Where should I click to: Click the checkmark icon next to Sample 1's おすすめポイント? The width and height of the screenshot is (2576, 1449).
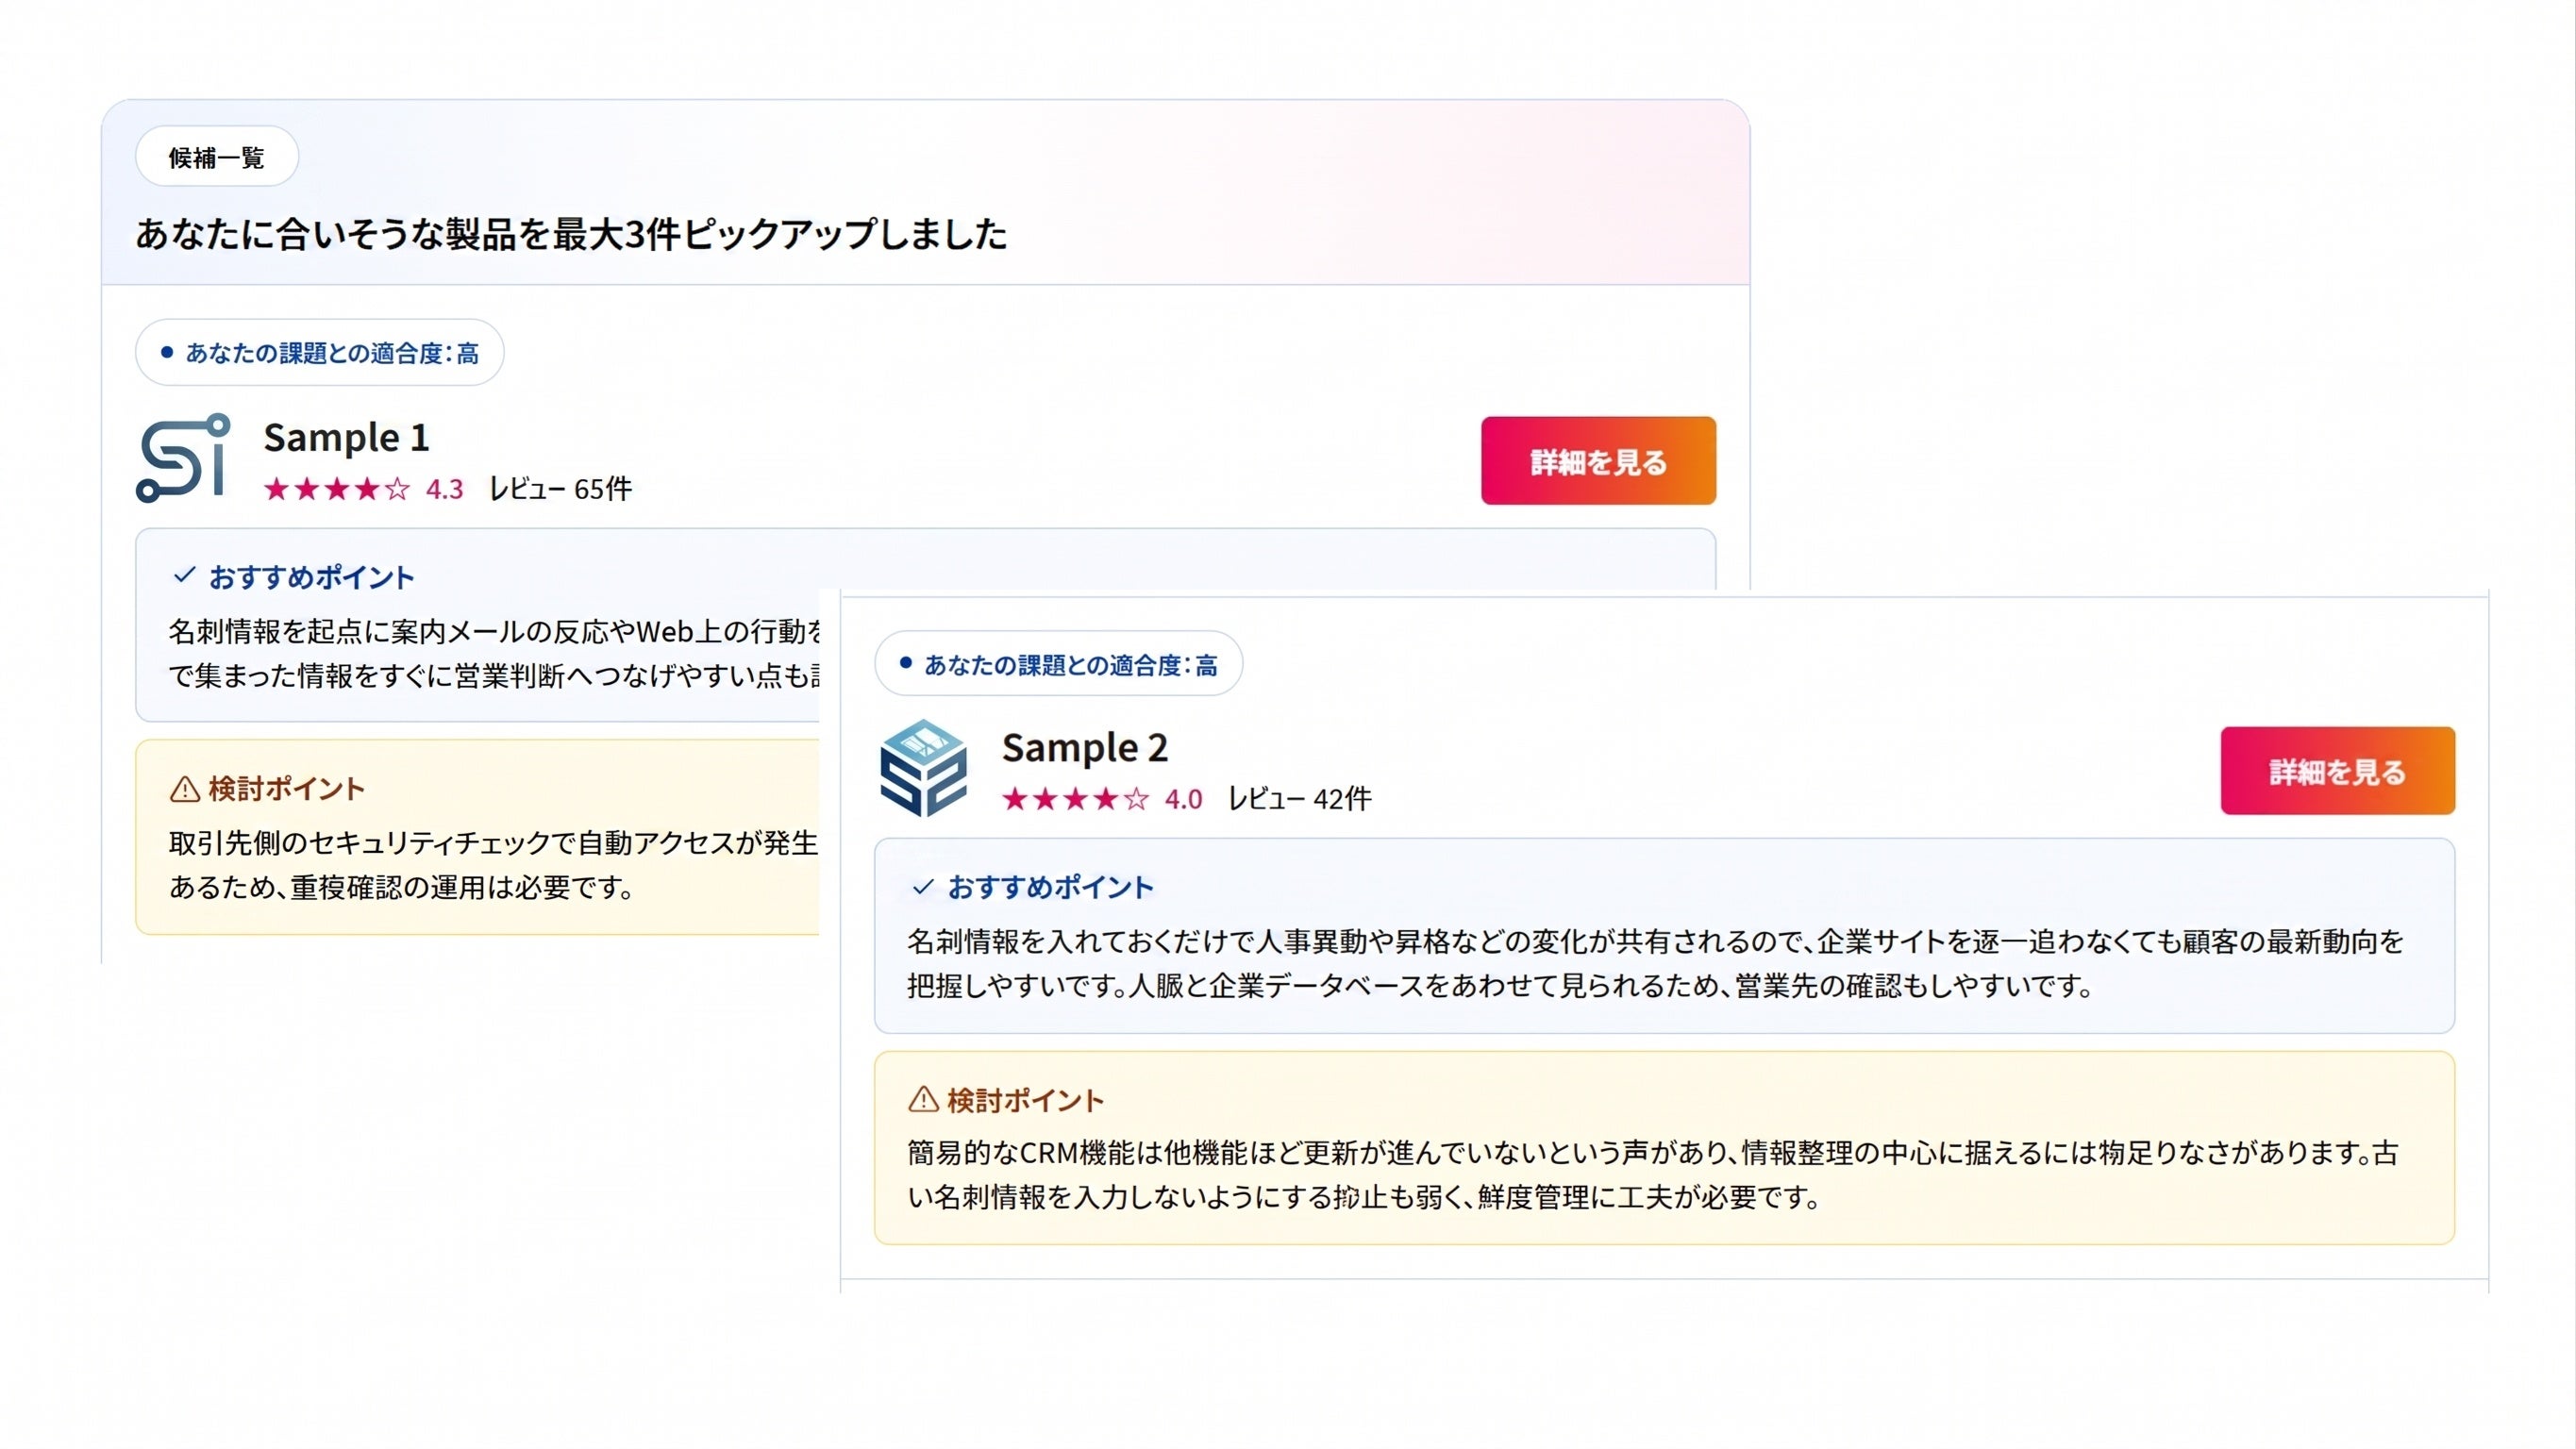click(184, 576)
